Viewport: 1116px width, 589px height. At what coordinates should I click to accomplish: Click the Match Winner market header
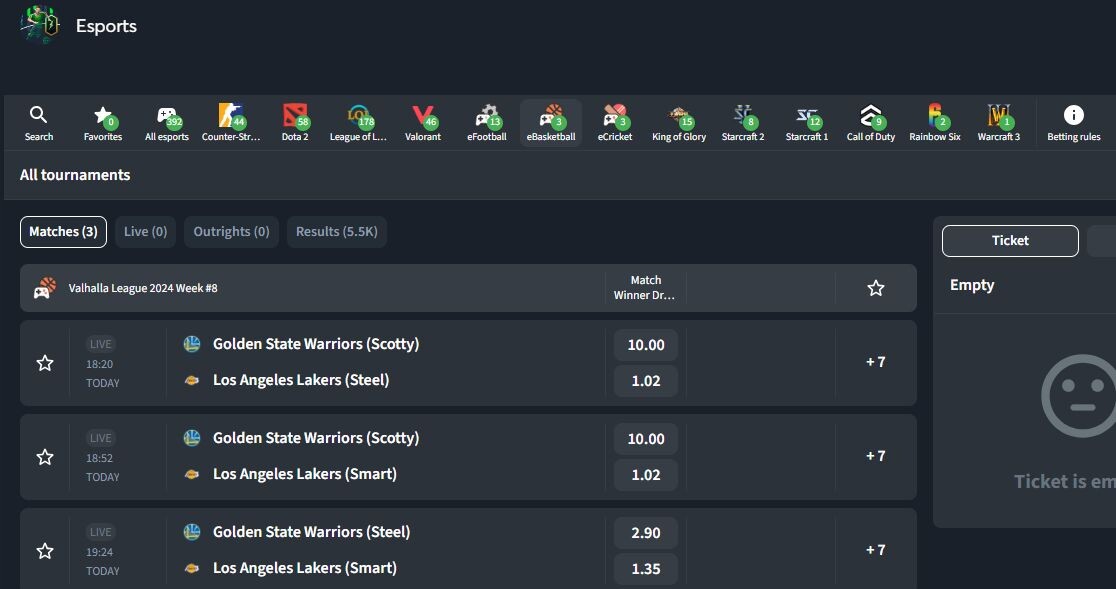click(646, 287)
